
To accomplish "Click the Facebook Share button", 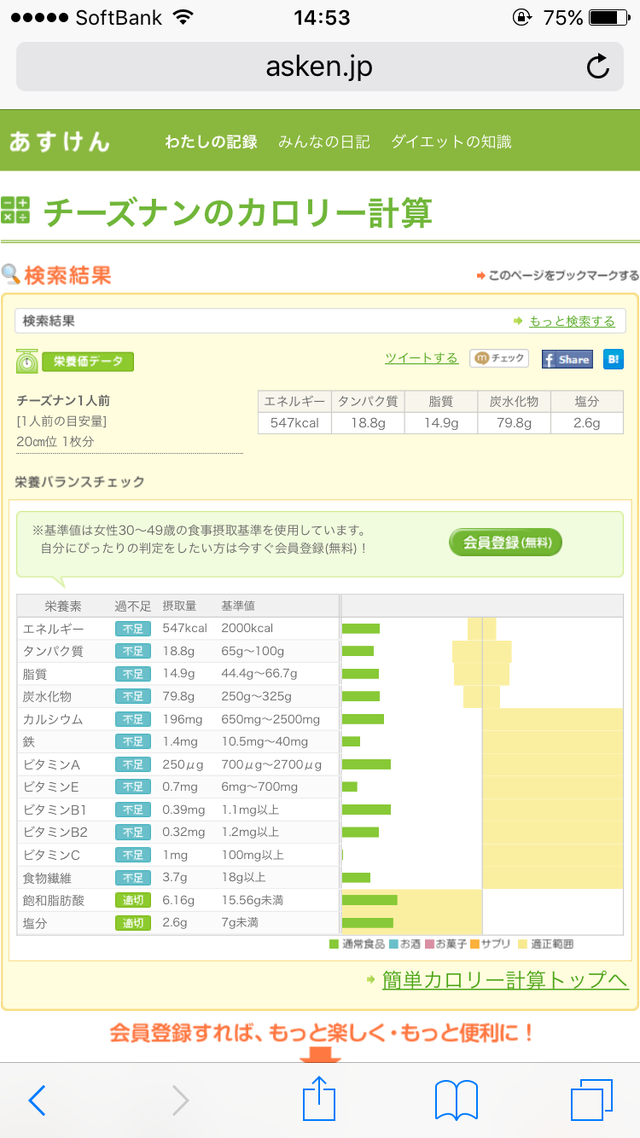I will point(567,359).
